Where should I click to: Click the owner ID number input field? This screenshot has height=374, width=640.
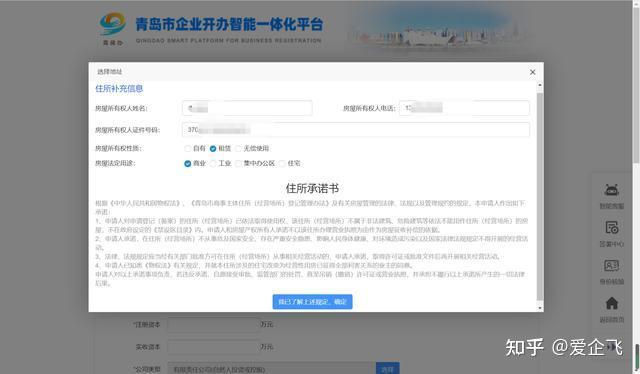[x=356, y=130]
